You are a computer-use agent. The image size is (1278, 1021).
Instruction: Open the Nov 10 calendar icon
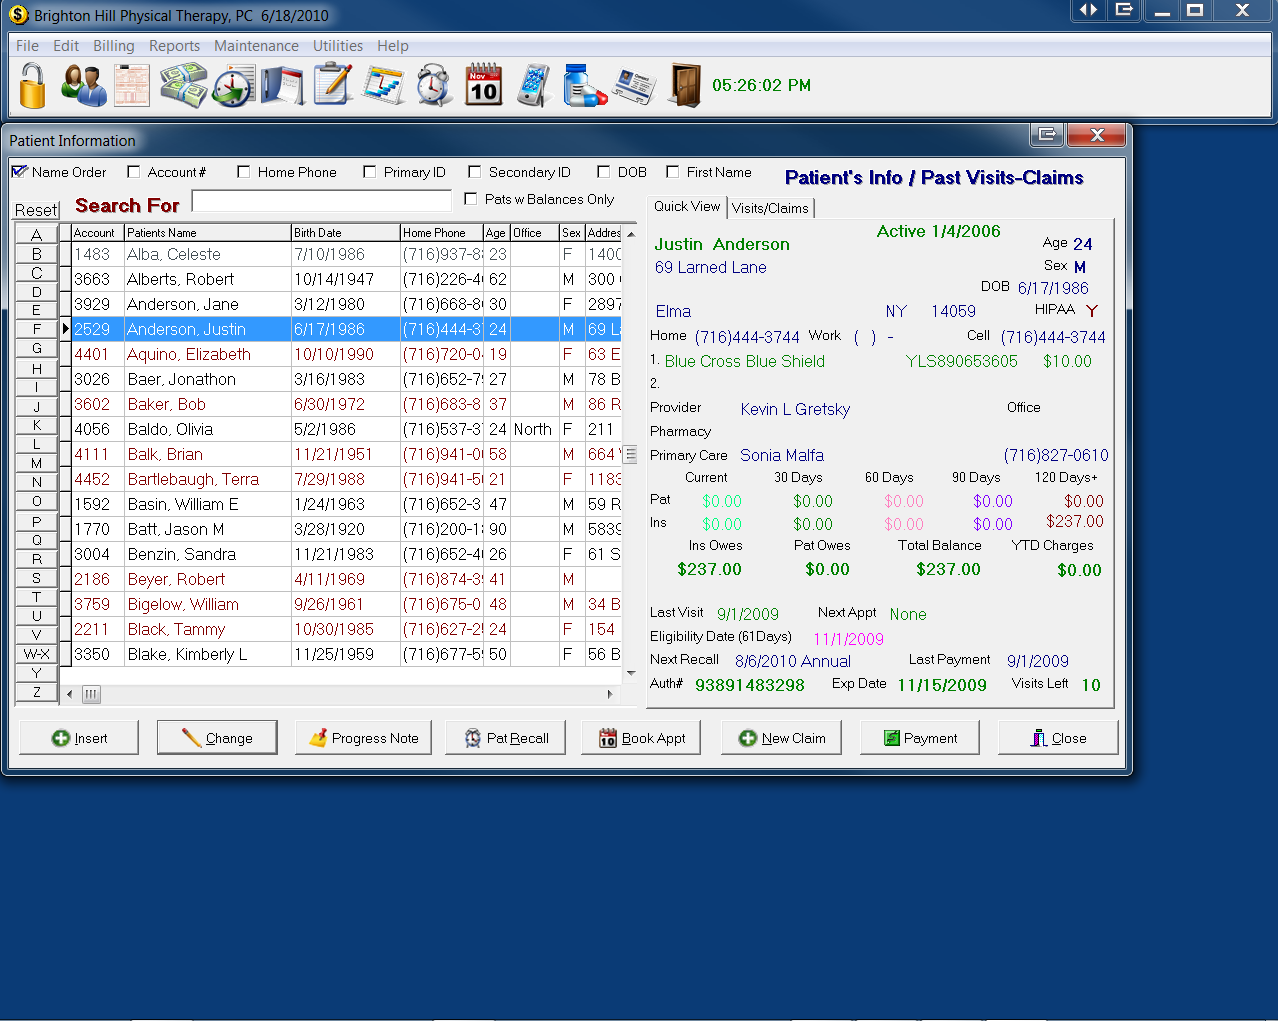484,86
